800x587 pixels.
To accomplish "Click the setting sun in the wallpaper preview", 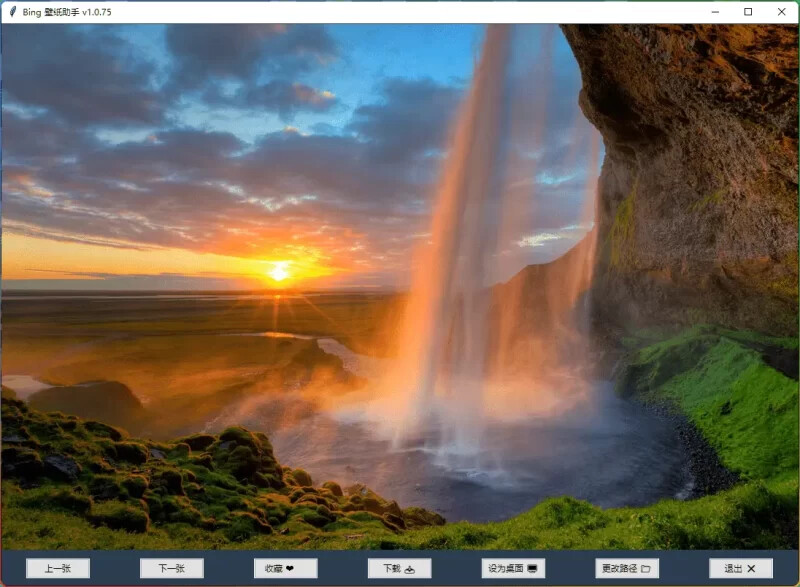I will pyautogui.click(x=279, y=272).
